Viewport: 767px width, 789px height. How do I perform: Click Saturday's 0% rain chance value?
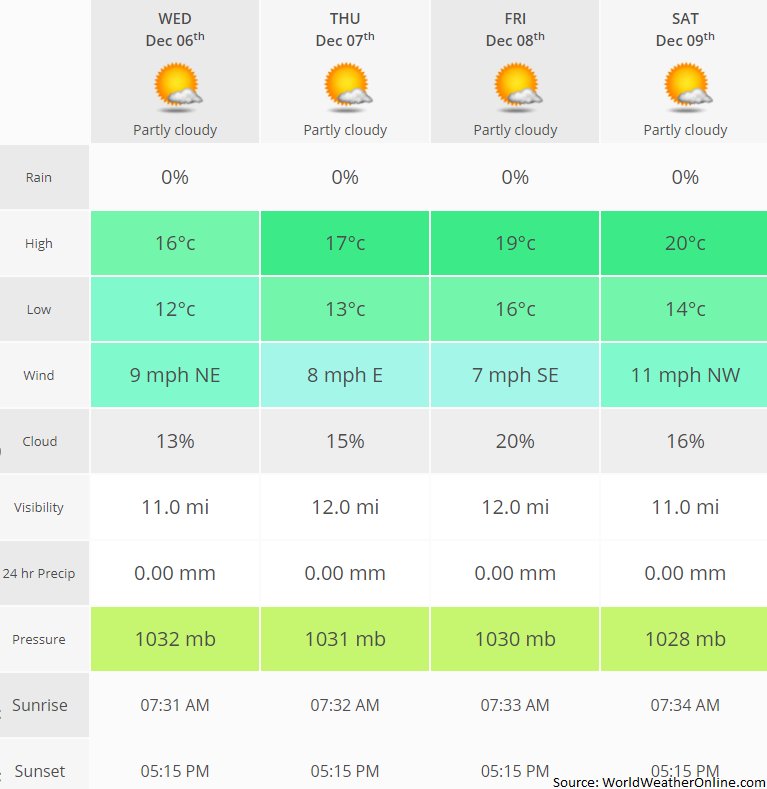[685, 177]
